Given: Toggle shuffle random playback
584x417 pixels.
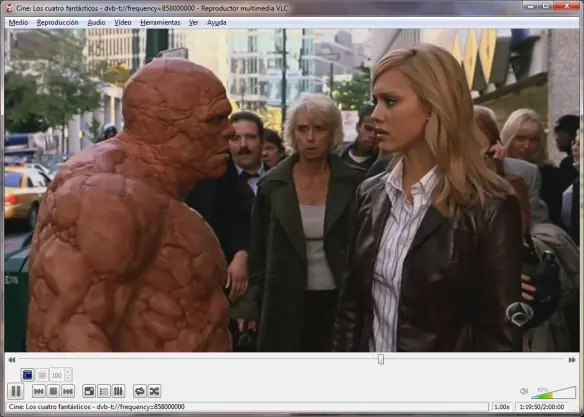Looking at the screenshot, I should [154, 391].
